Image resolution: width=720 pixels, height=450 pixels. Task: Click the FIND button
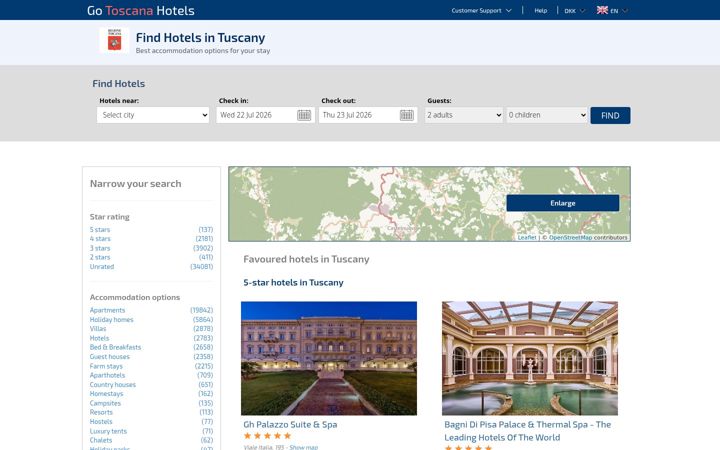[x=610, y=116]
